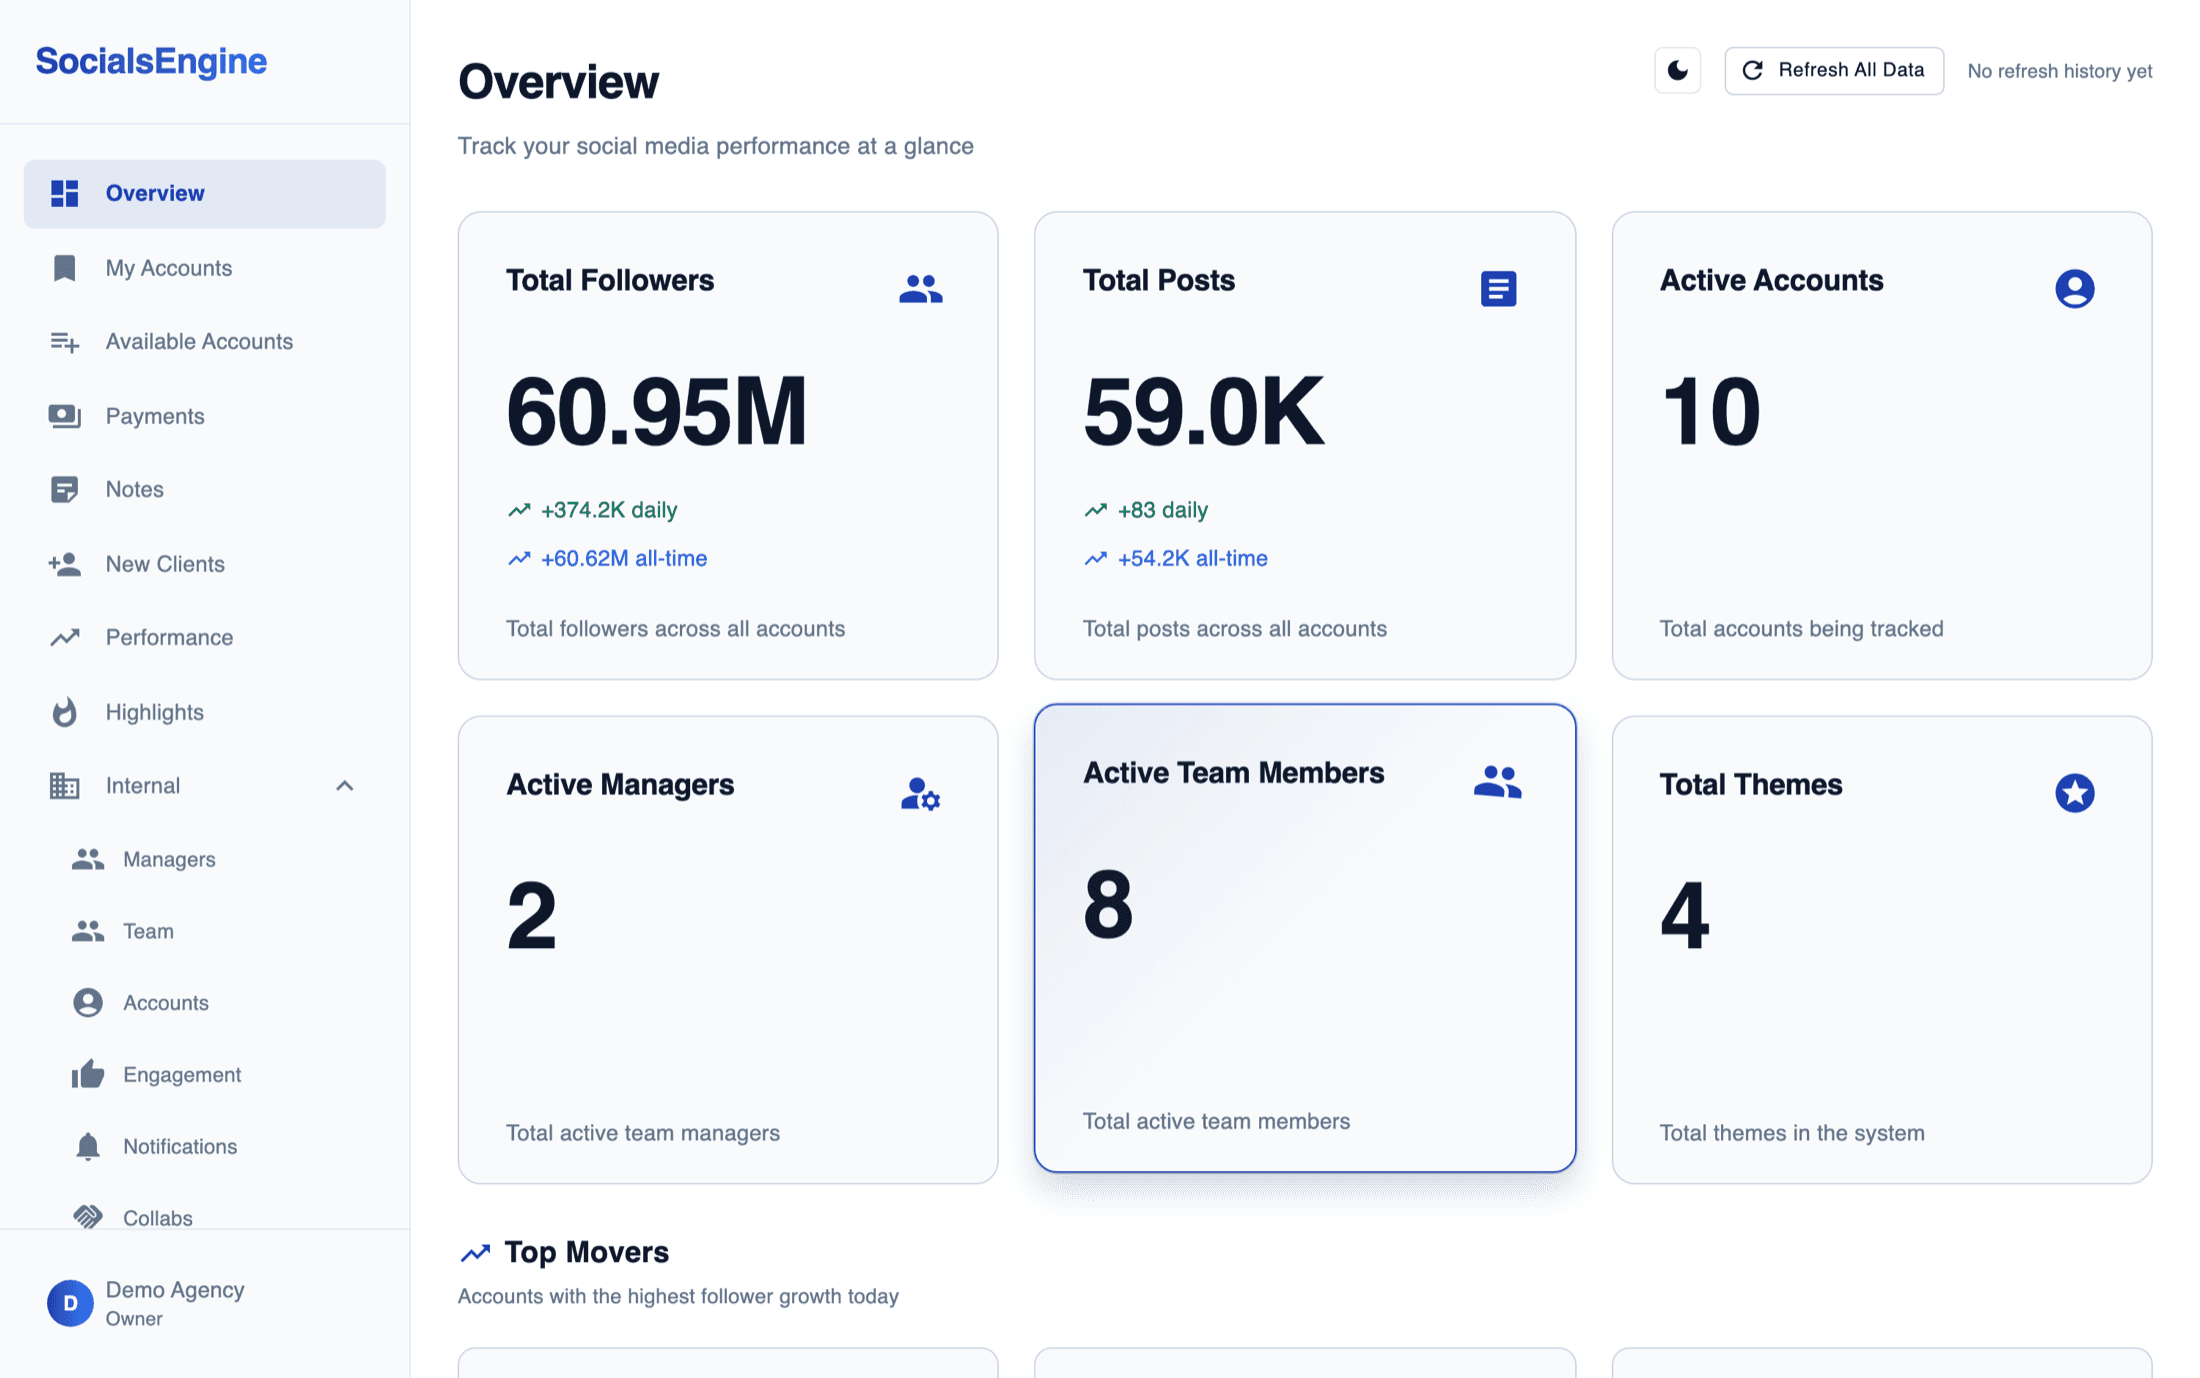Click 'Total accounts being tracked' caption

tap(1802, 629)
